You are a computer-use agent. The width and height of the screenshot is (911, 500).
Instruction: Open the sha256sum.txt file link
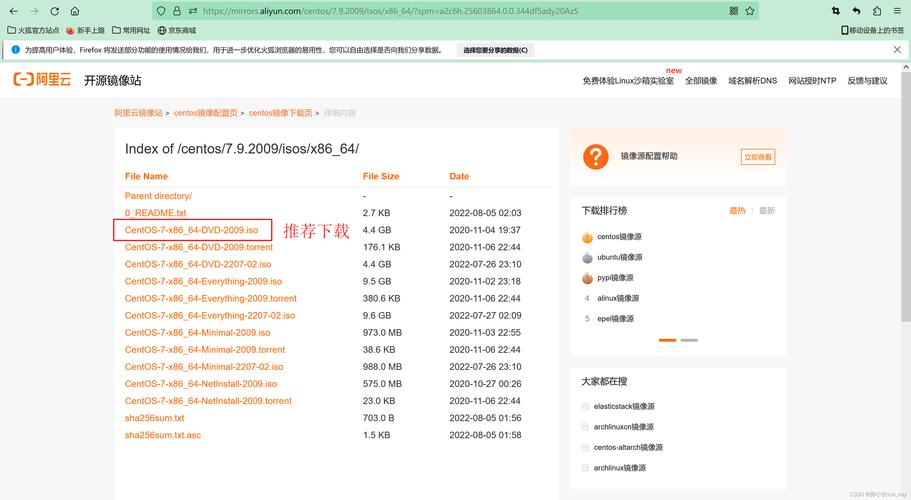[x=154, y=418]
